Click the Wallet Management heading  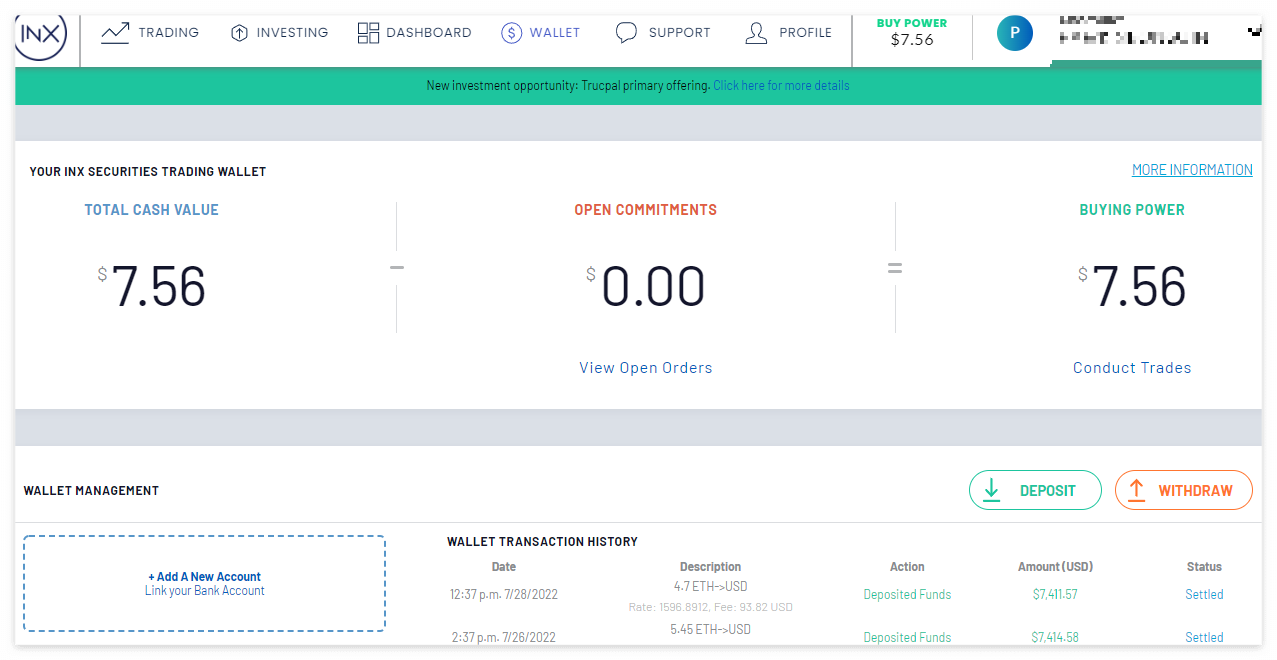tap(91, 491)
